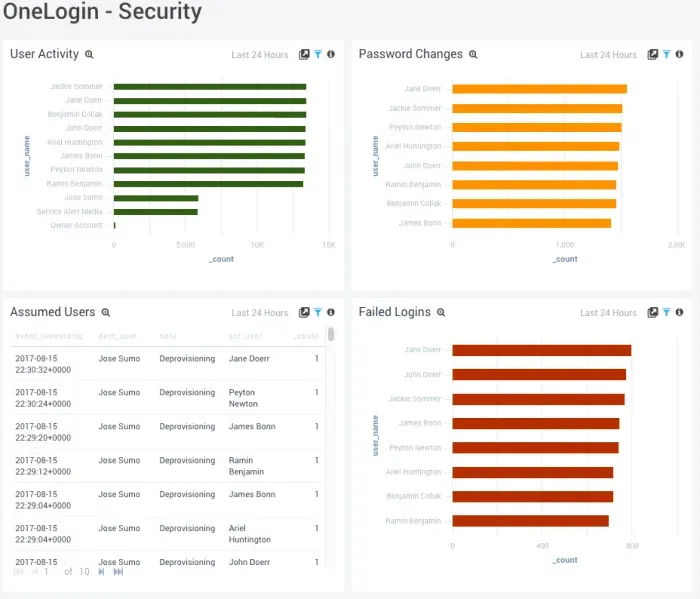This screenshot has width=700, height=599.
Task: Toggle filter icon on Failed Logins panel
Action: pyautogui.click(x=667, y=313)
